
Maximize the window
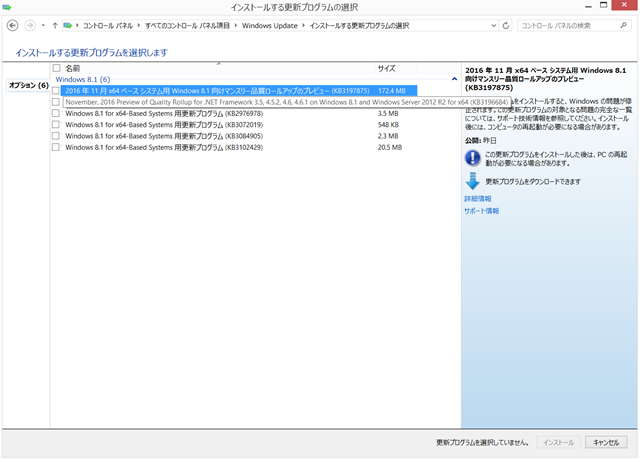[604, 5]
